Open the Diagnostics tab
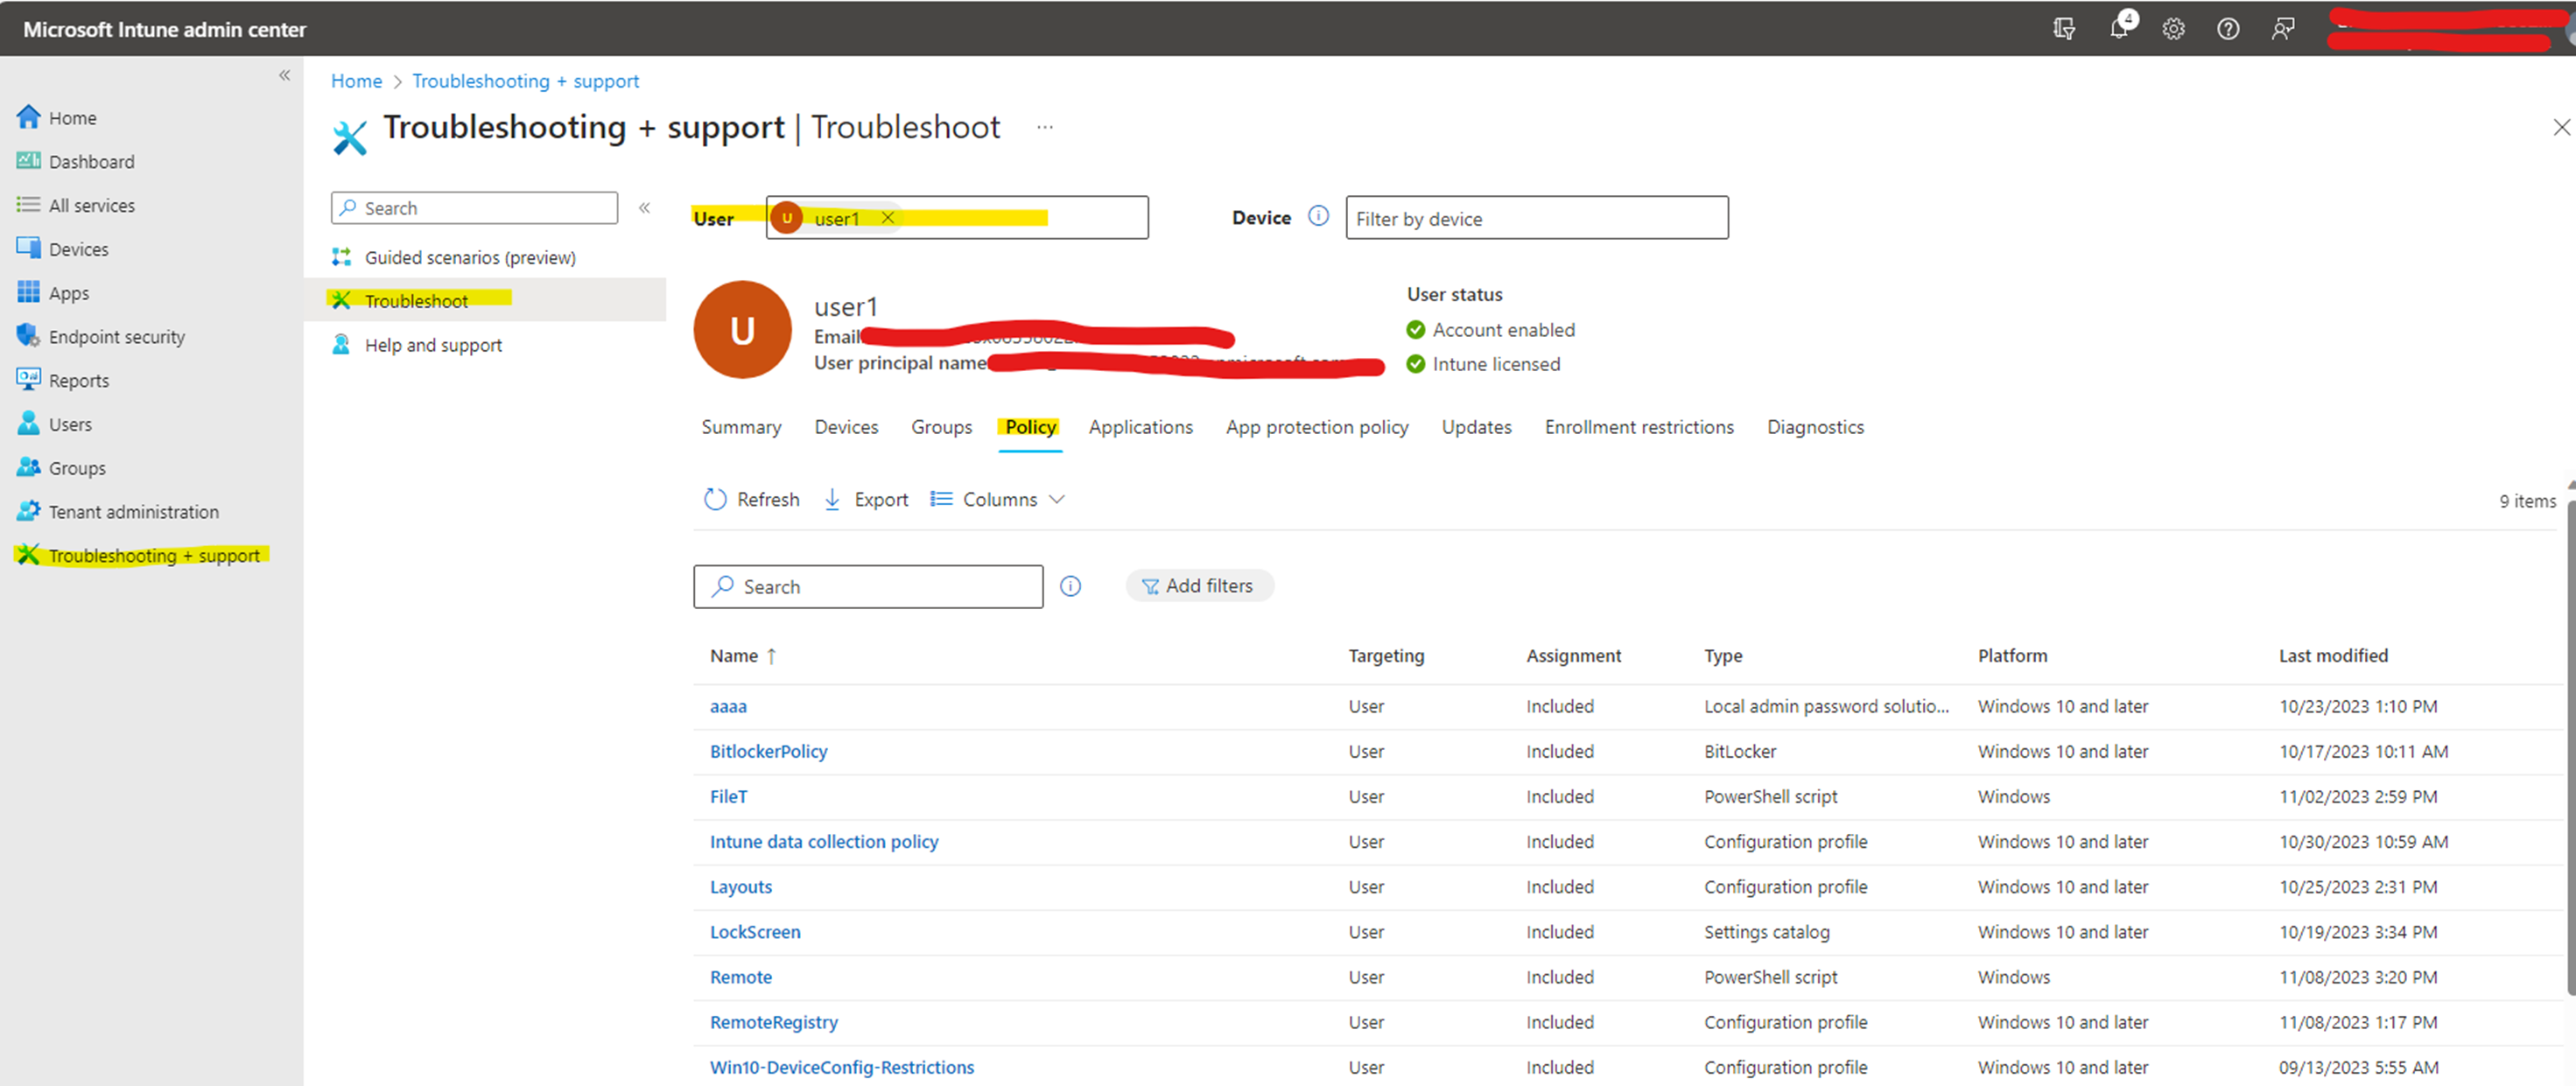The image size is (2576, 1086). point(1815,427)
